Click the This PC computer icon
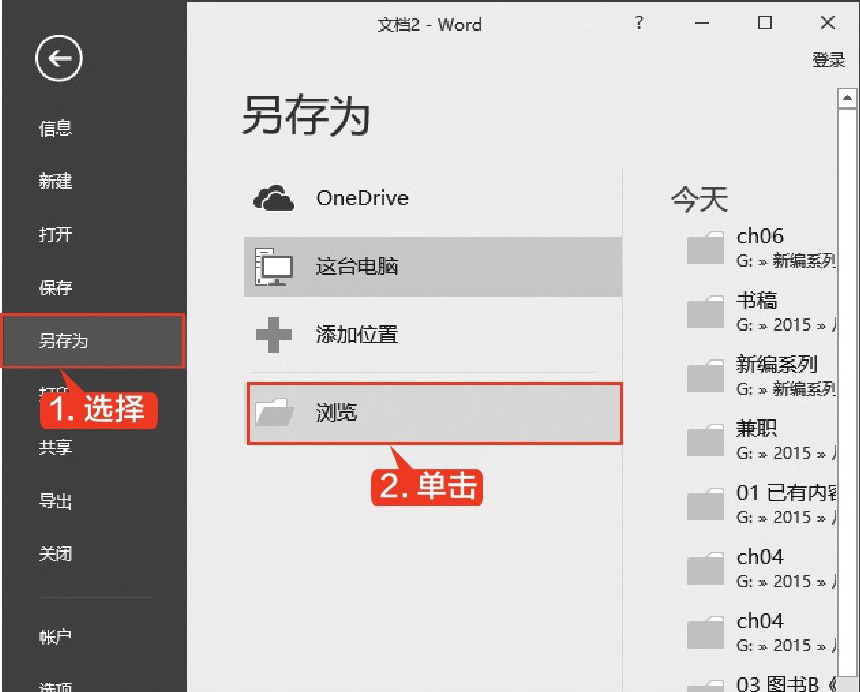This screenshot has width=860, height=692. 274,267
